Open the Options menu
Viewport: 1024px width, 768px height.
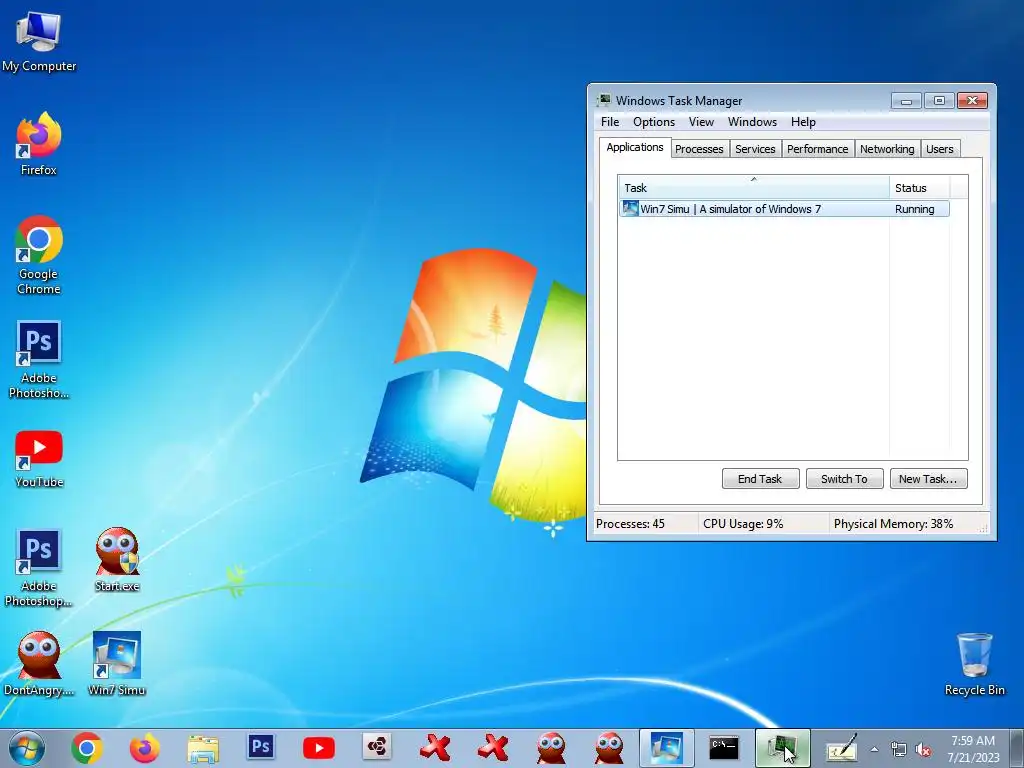point(654,122)
